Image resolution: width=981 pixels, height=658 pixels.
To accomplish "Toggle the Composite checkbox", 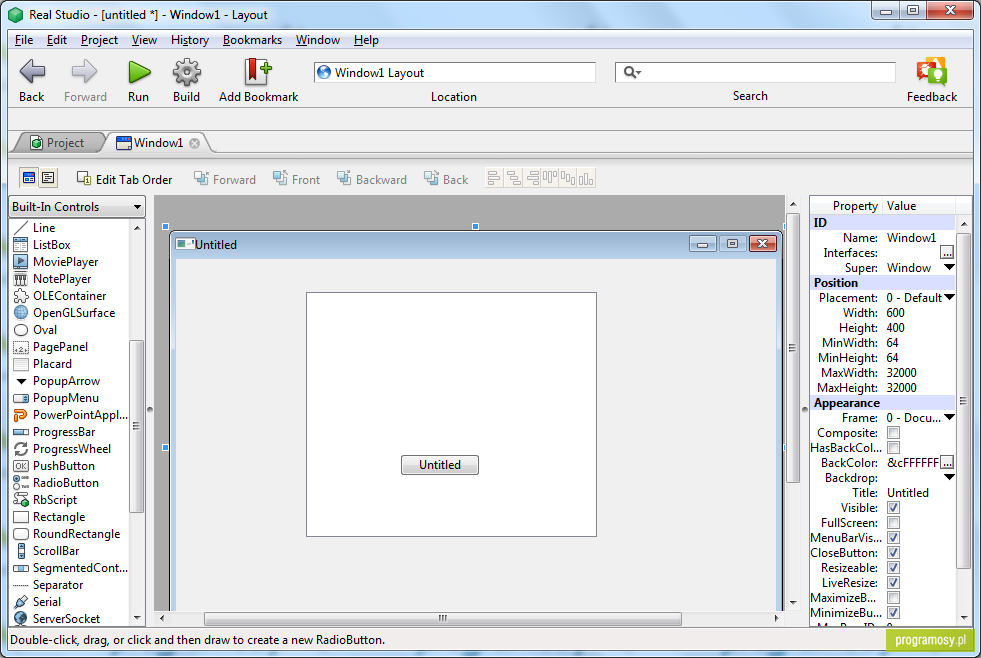I will [893, 433].
